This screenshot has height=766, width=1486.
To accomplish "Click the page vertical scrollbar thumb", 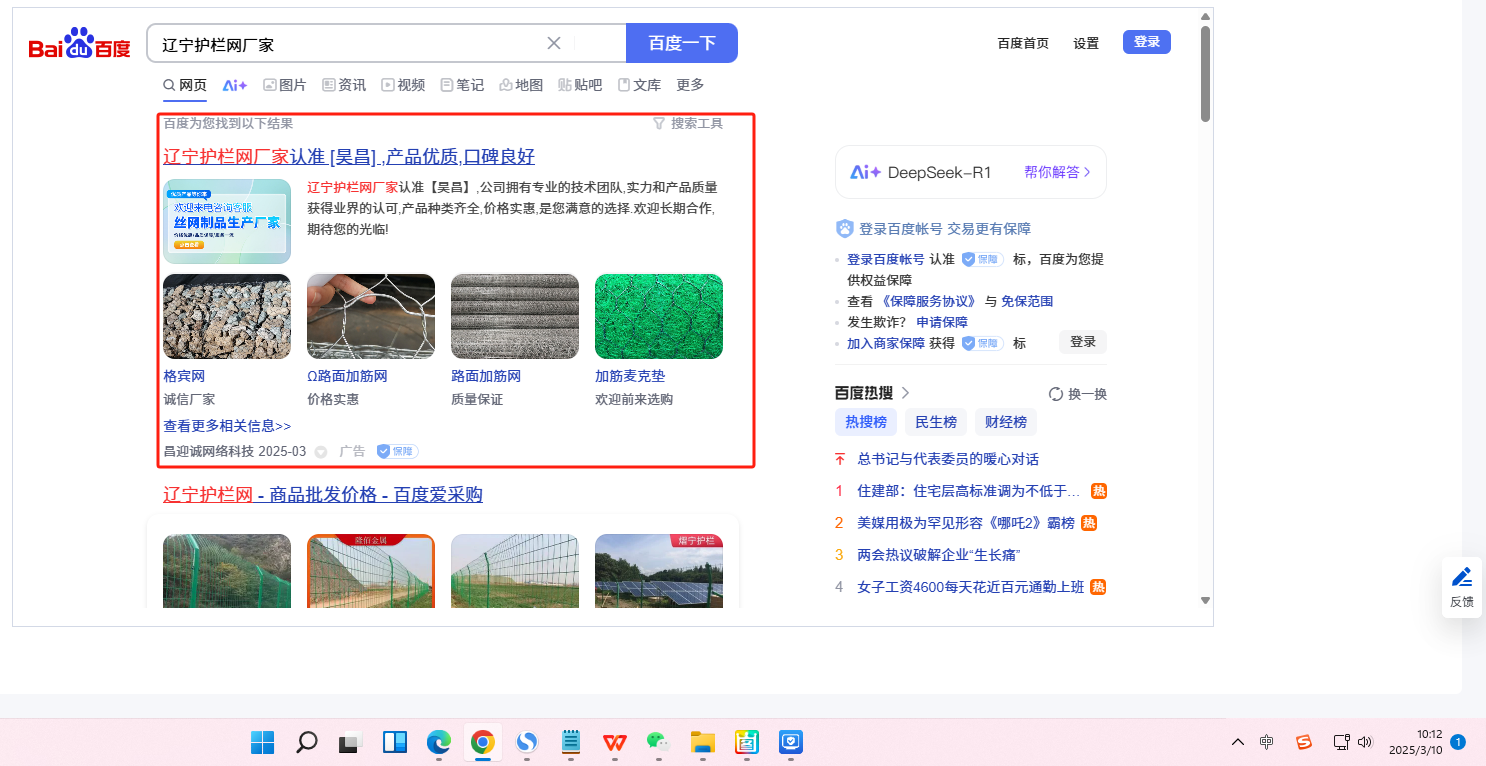I will (1205, 75).
